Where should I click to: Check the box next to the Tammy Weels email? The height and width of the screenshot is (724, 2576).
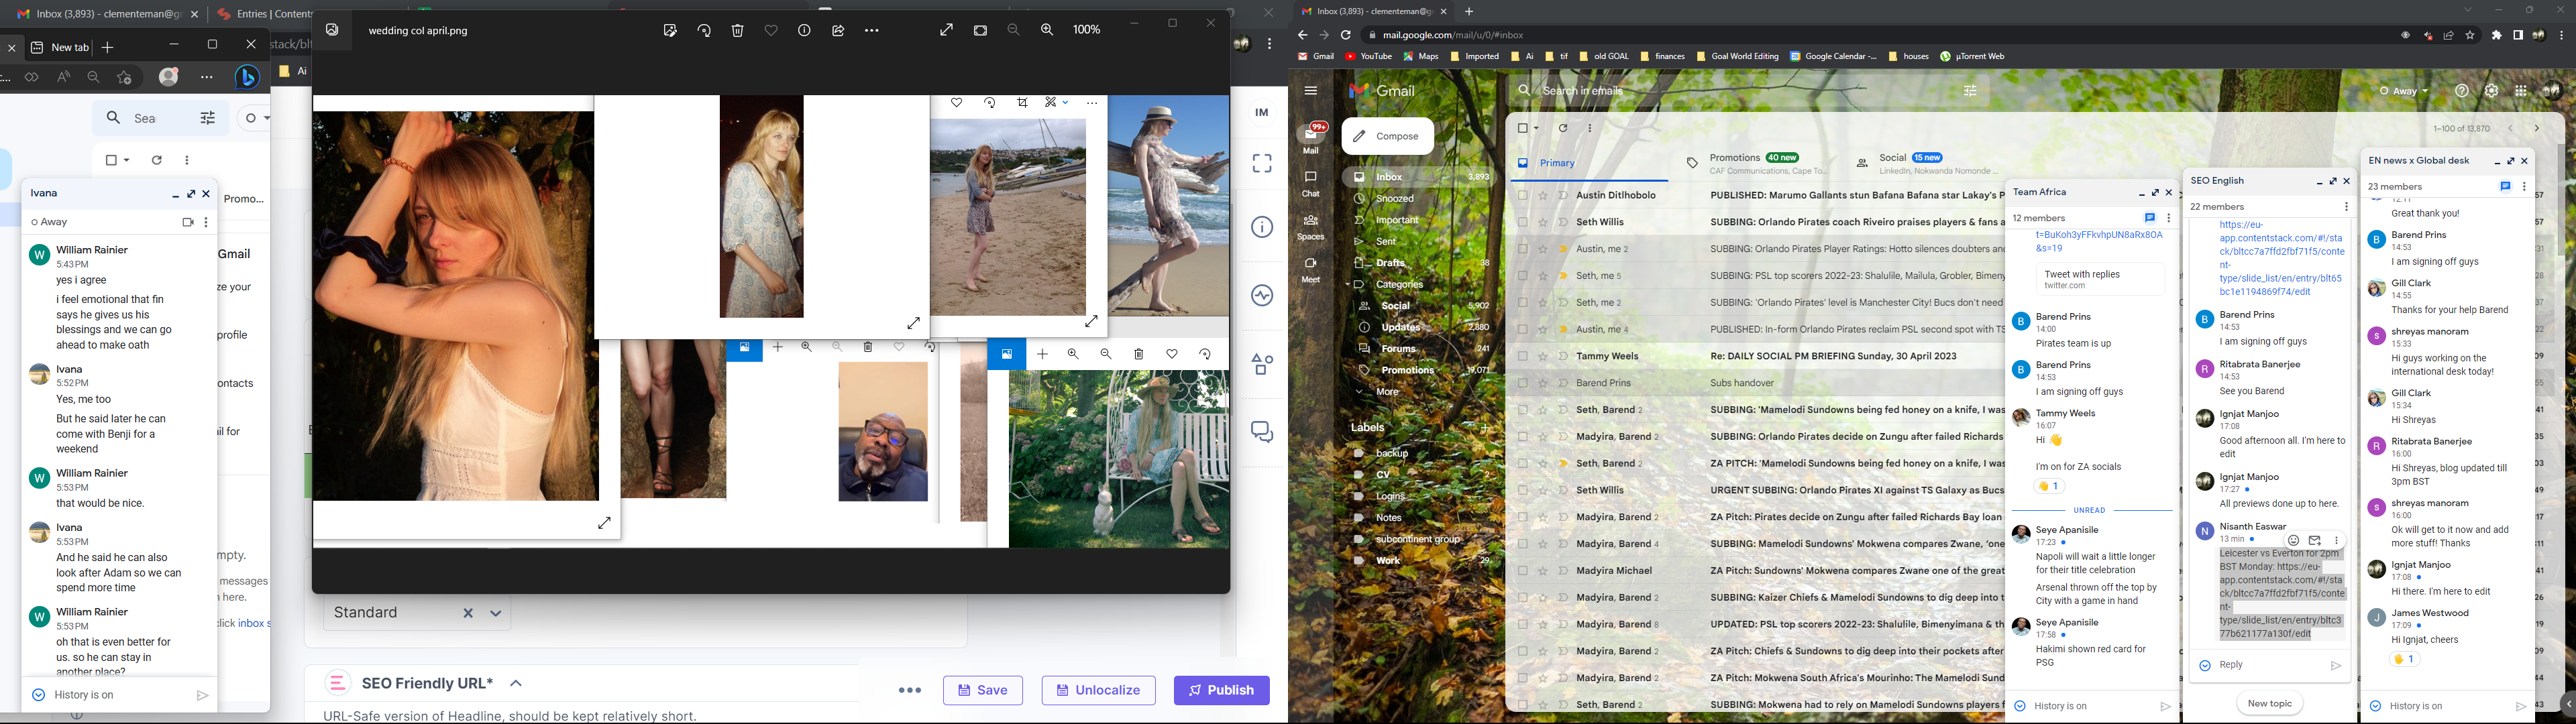pyautogui.click(x=1523, y=357)
